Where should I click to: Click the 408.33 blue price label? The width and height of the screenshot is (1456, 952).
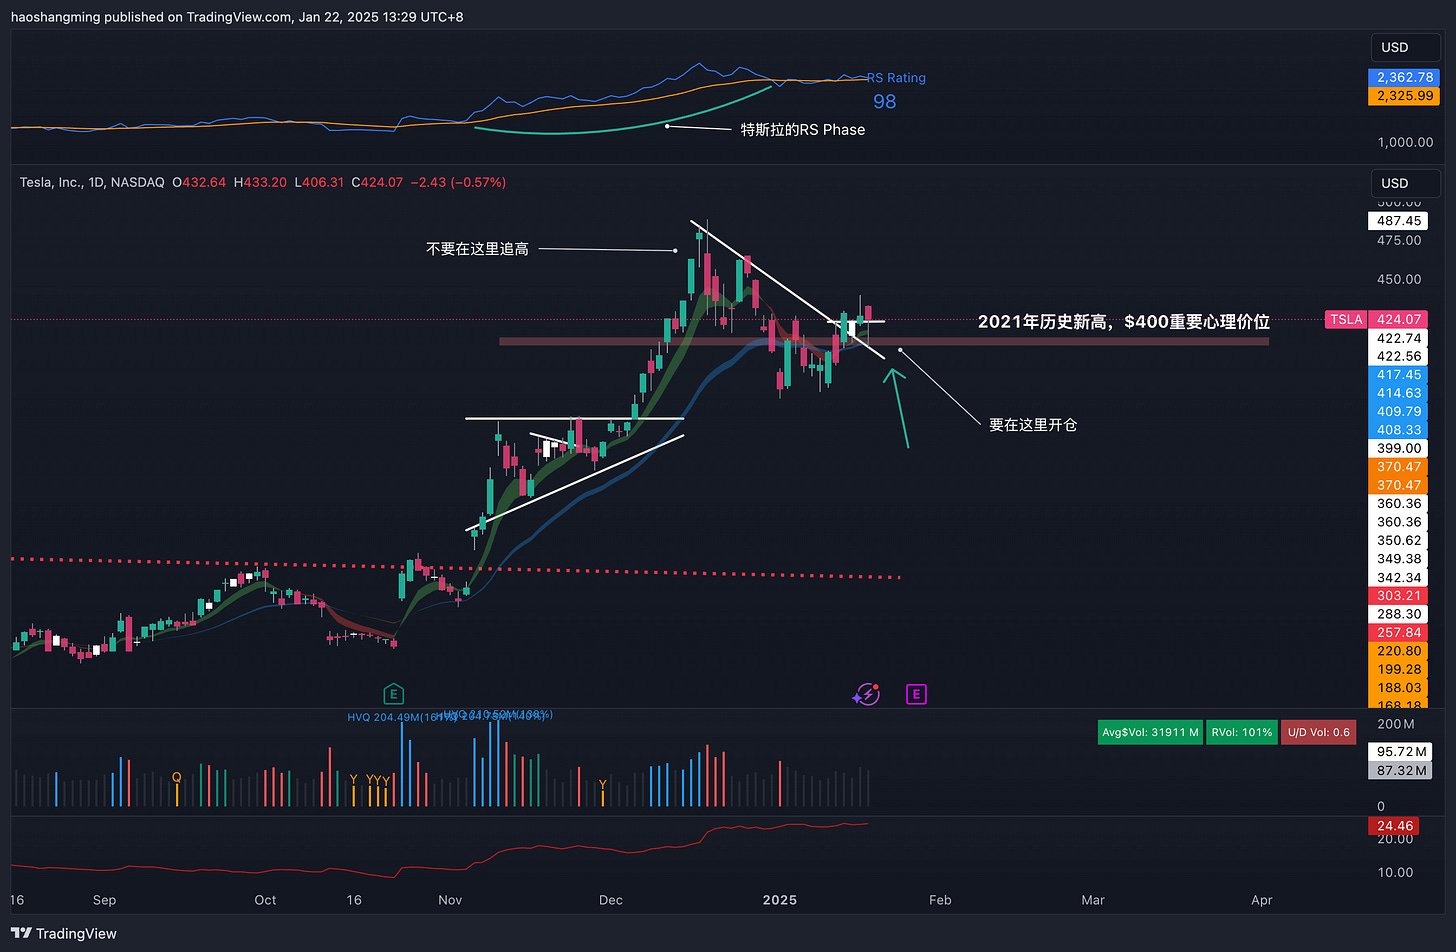click(x=1398, y=430)
